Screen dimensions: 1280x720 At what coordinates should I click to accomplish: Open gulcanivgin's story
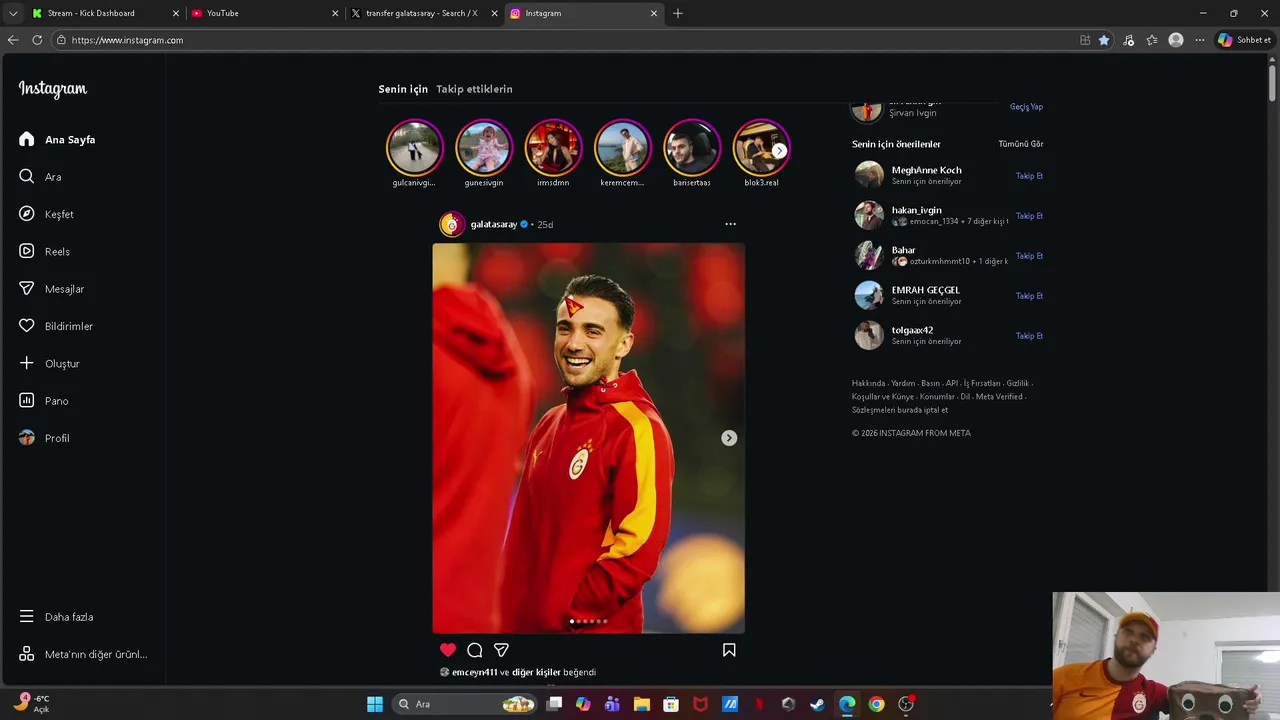click(x=414, y=147)
